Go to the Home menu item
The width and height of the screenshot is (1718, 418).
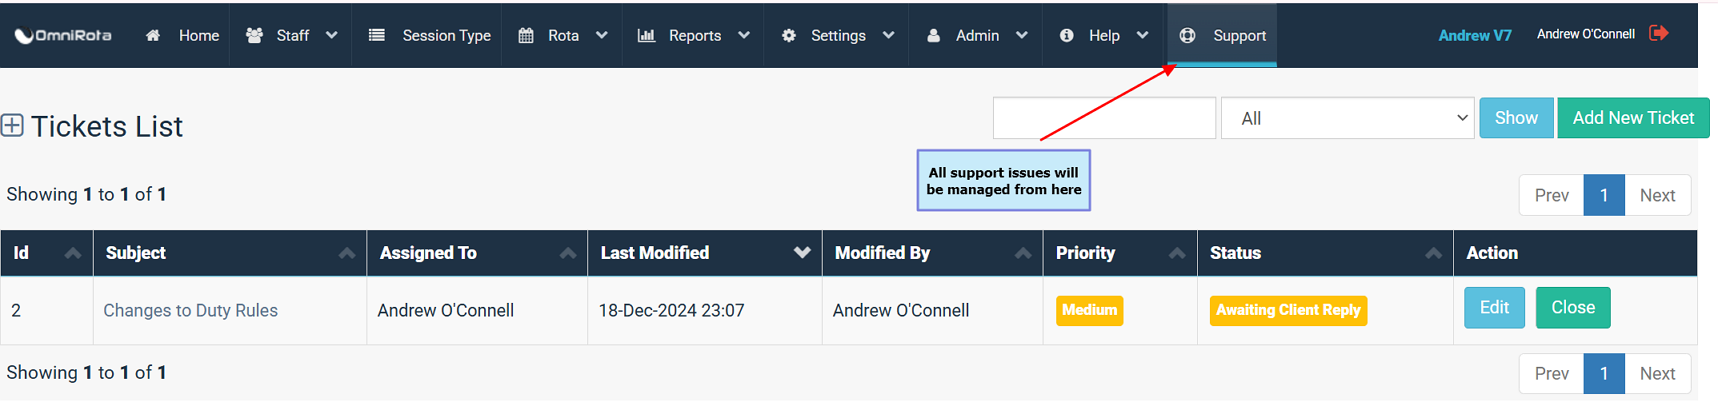[182, 35]
